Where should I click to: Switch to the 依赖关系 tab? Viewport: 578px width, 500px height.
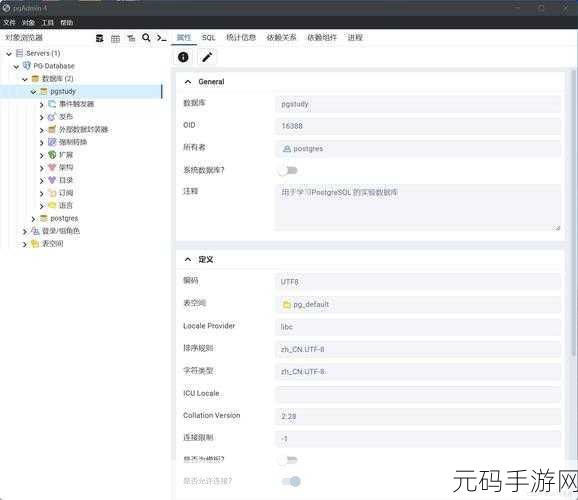click(x=281, y=37)
